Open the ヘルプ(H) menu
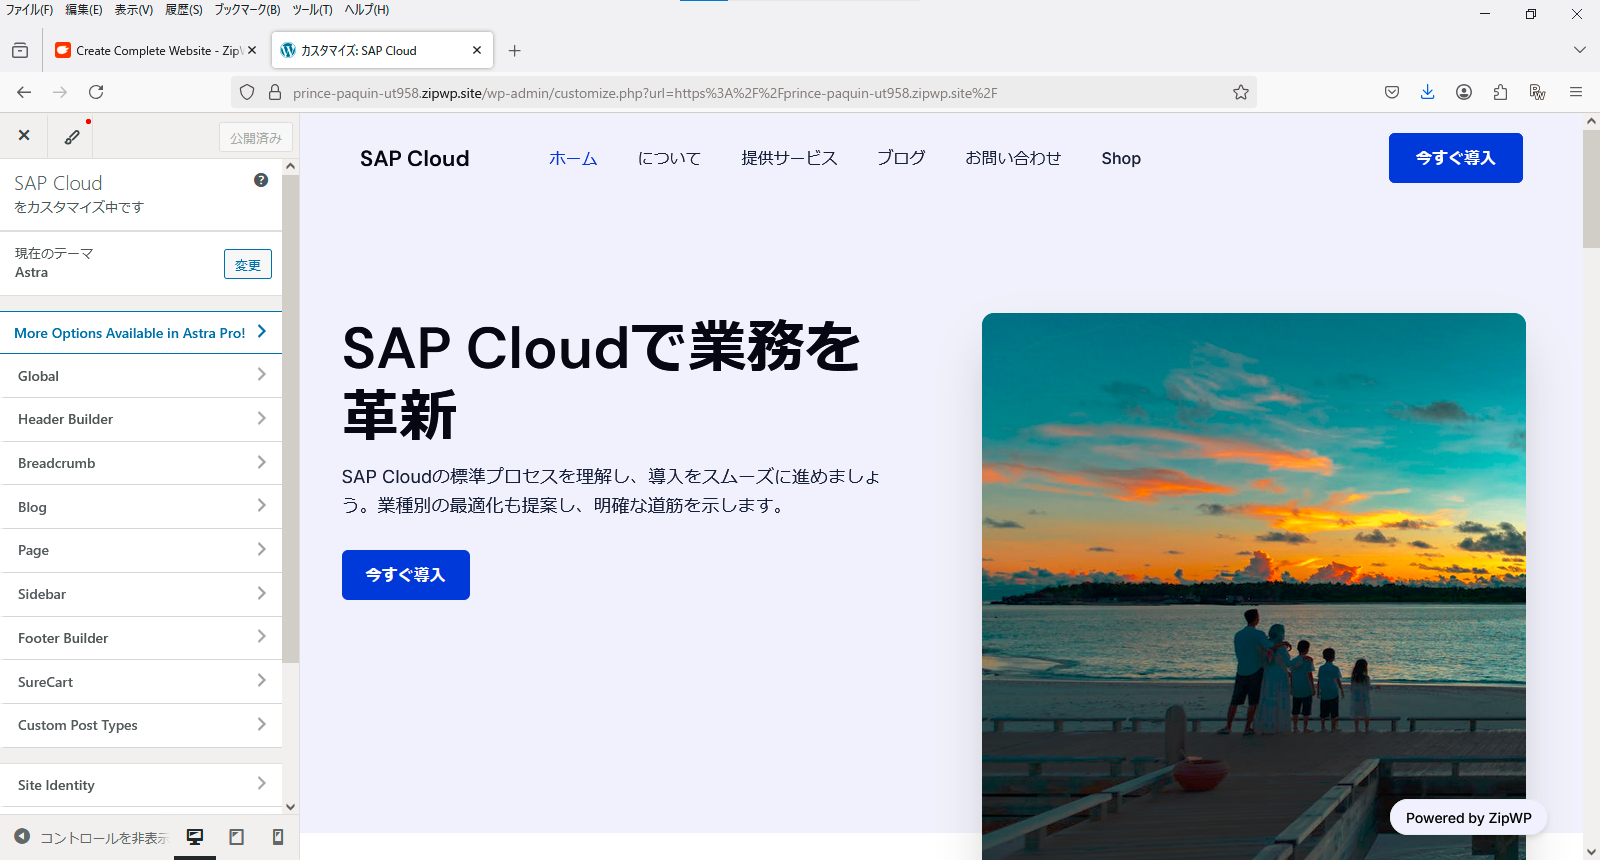 [x=367, y=10]
